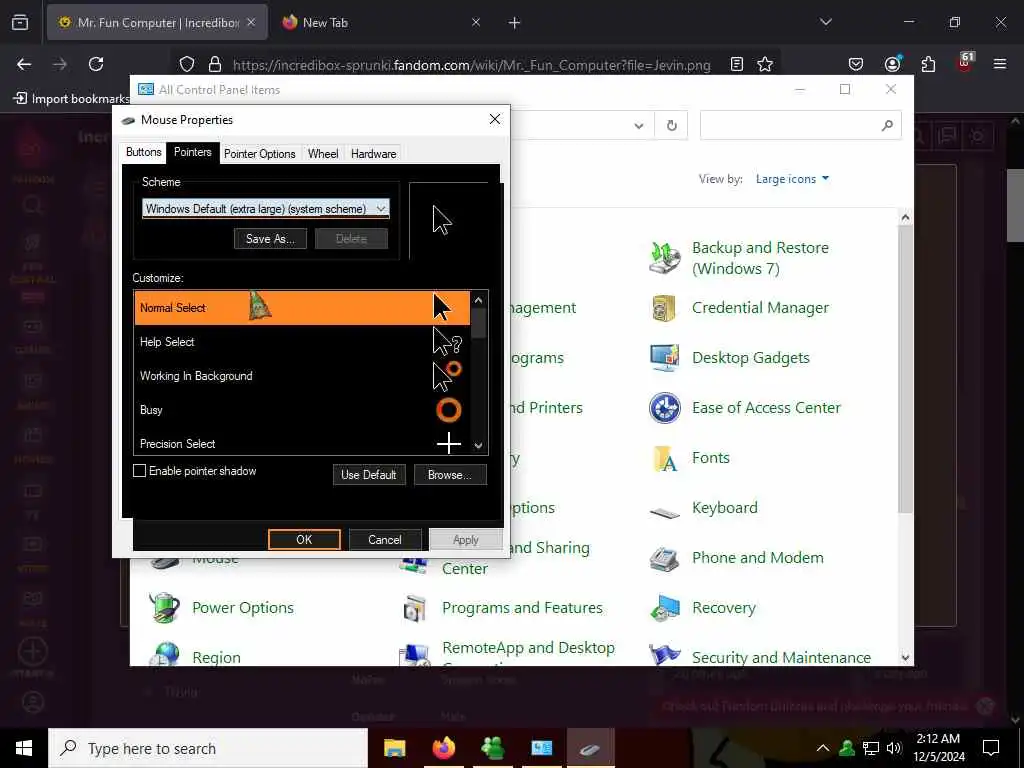1024x768 pixels.
Task: Refresh the Control Panel address bar
Action: point(671,125)
